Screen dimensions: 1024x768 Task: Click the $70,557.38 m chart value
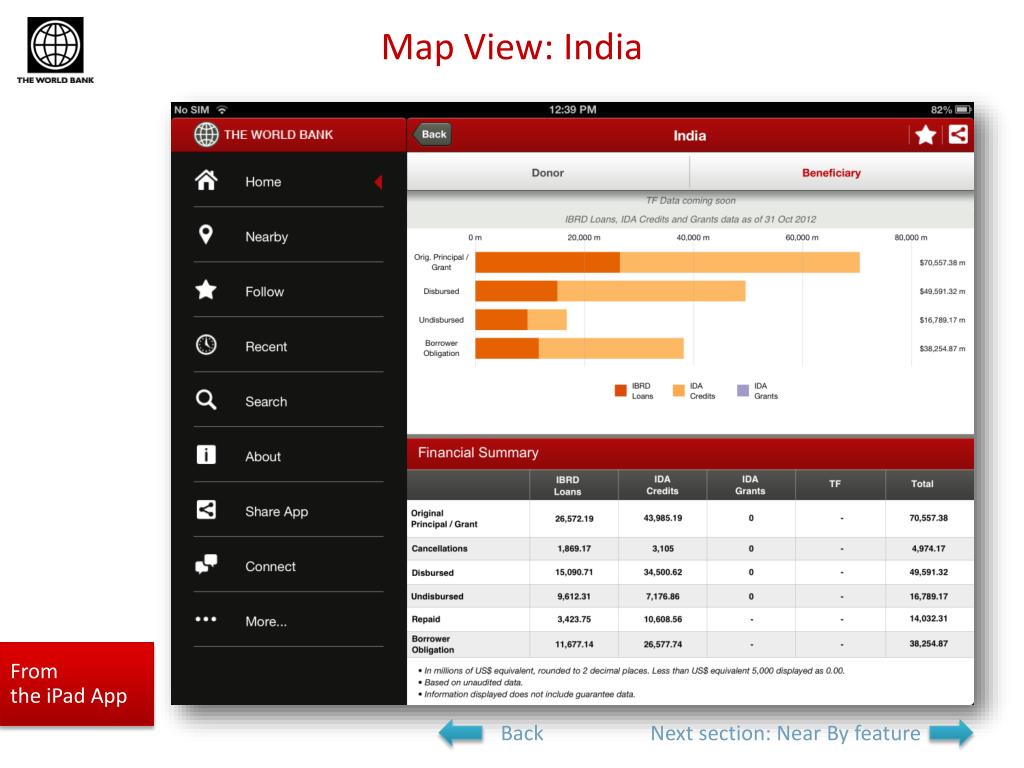942,263
